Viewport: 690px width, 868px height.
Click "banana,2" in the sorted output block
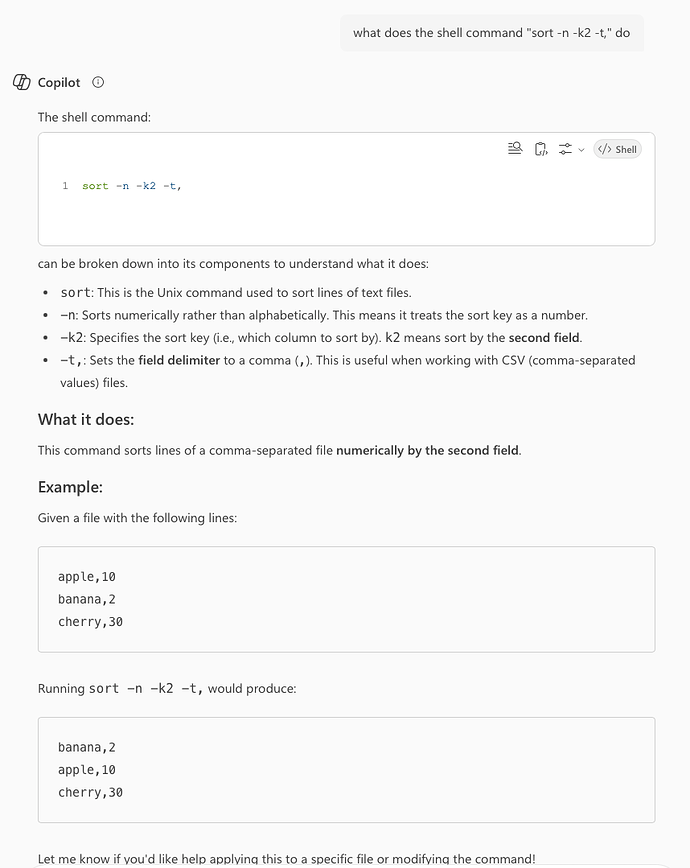click(87, 747)
